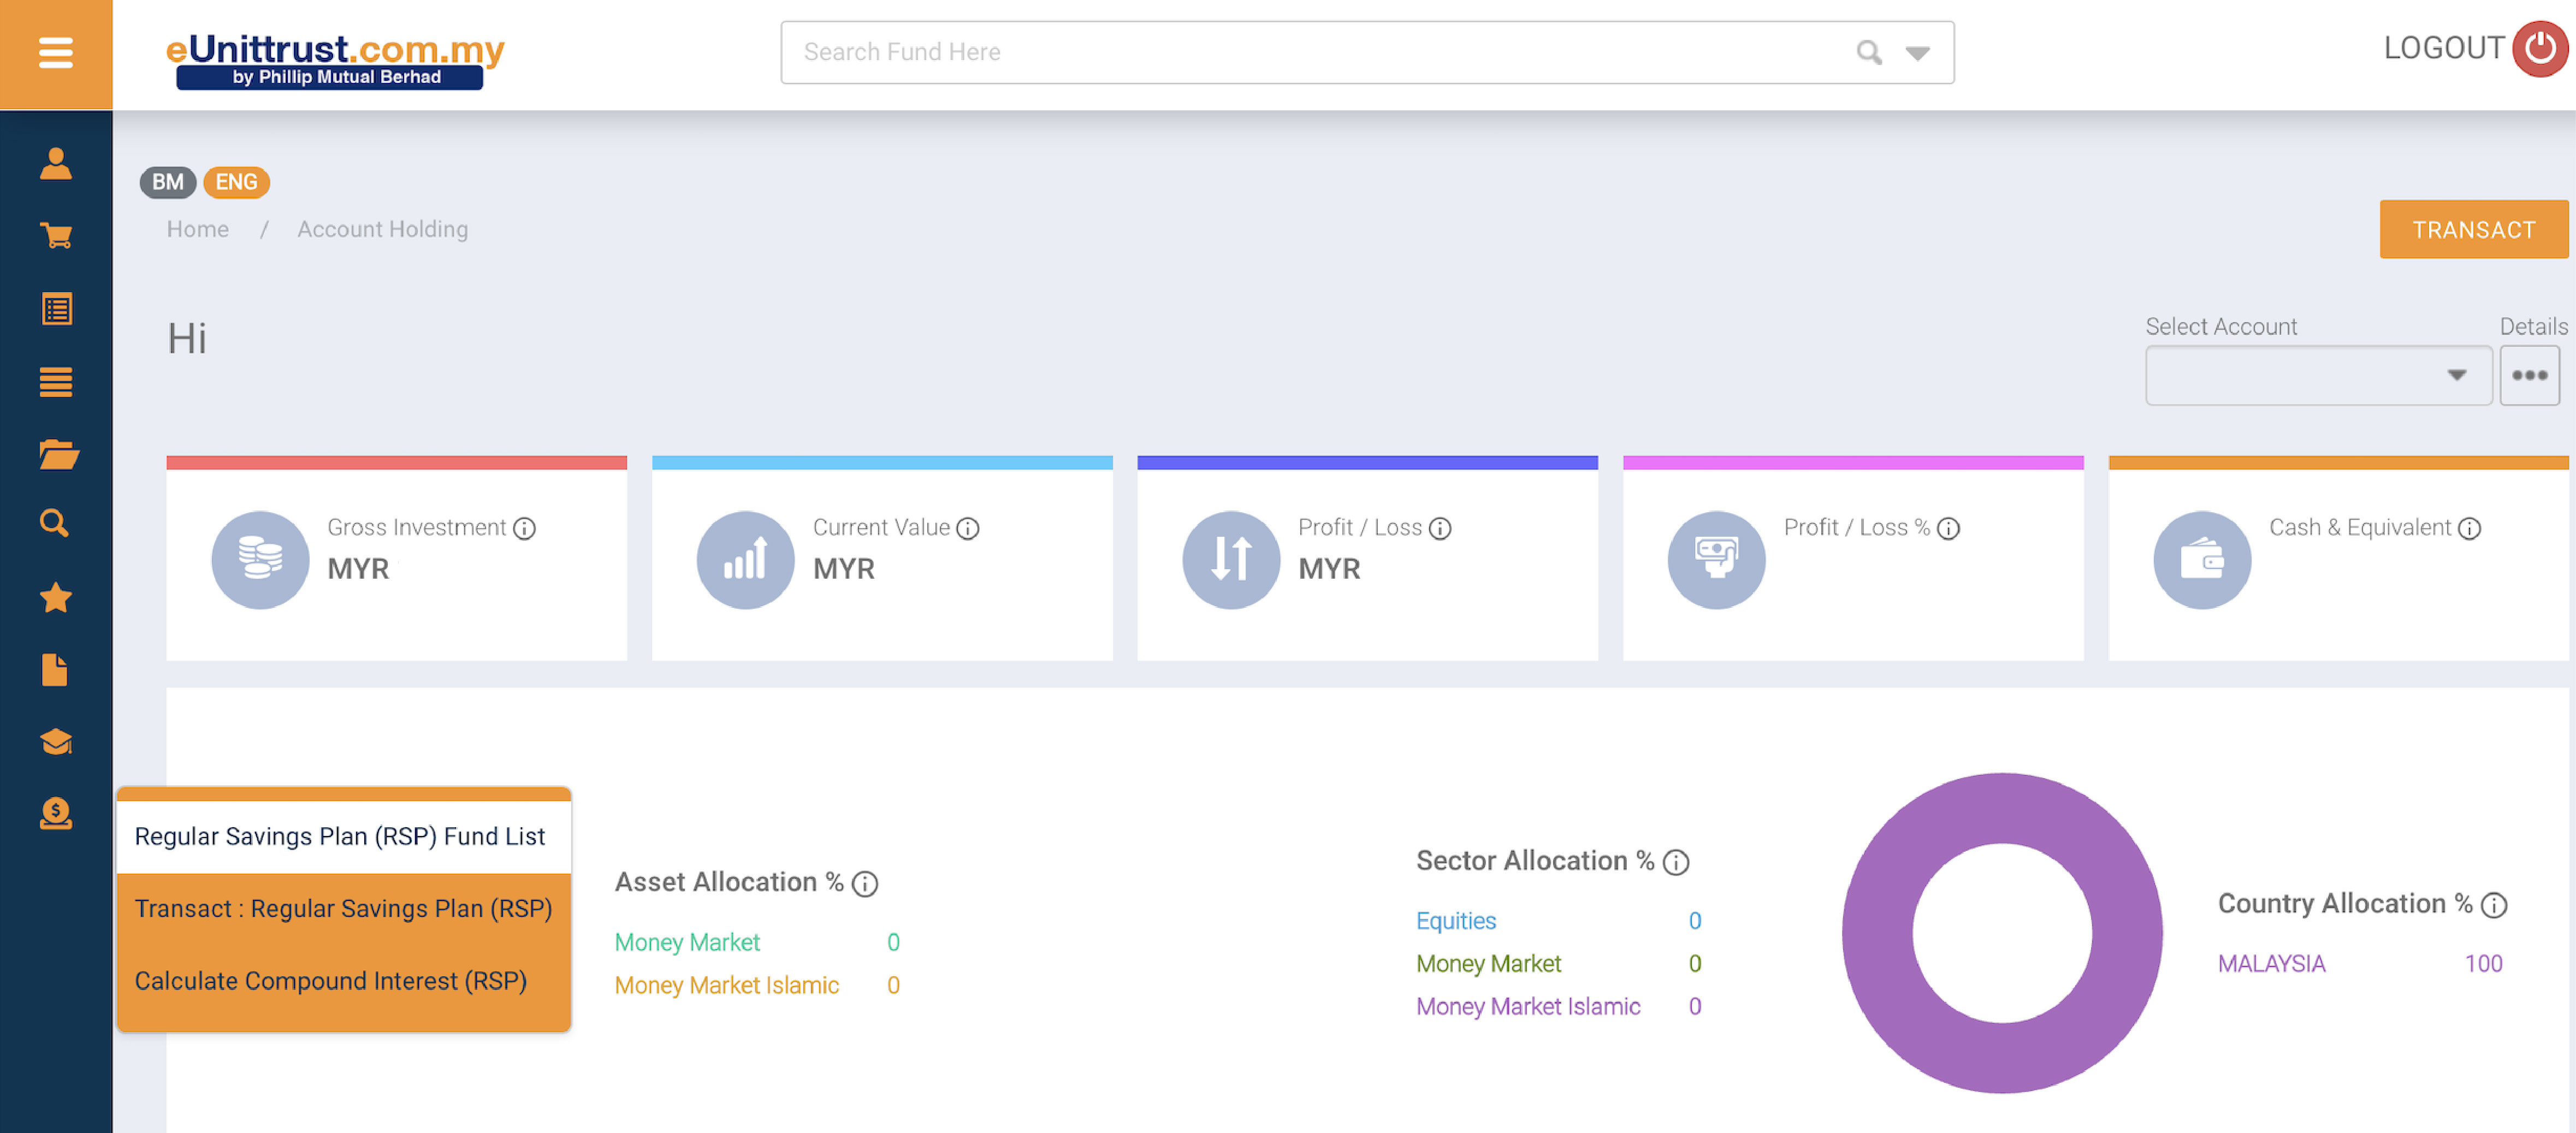
Task: Choose Calculate Compound Interest (RSP)
Action: 331,981
